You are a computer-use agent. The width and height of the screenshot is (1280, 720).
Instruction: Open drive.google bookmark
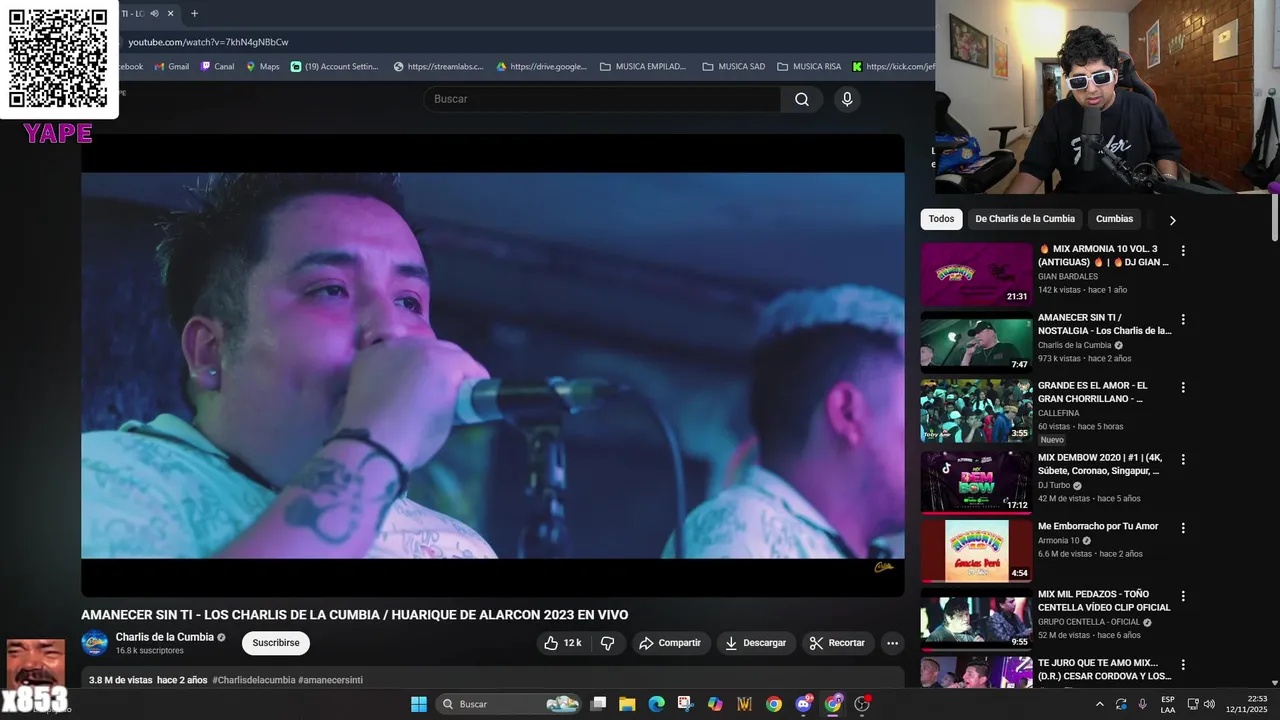click(542, 67)
